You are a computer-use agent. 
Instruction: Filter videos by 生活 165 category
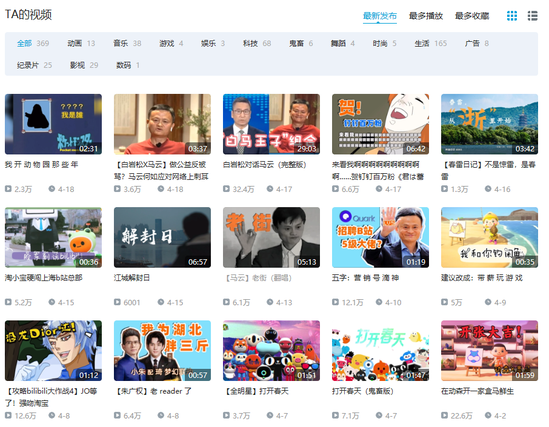[431, 43]
